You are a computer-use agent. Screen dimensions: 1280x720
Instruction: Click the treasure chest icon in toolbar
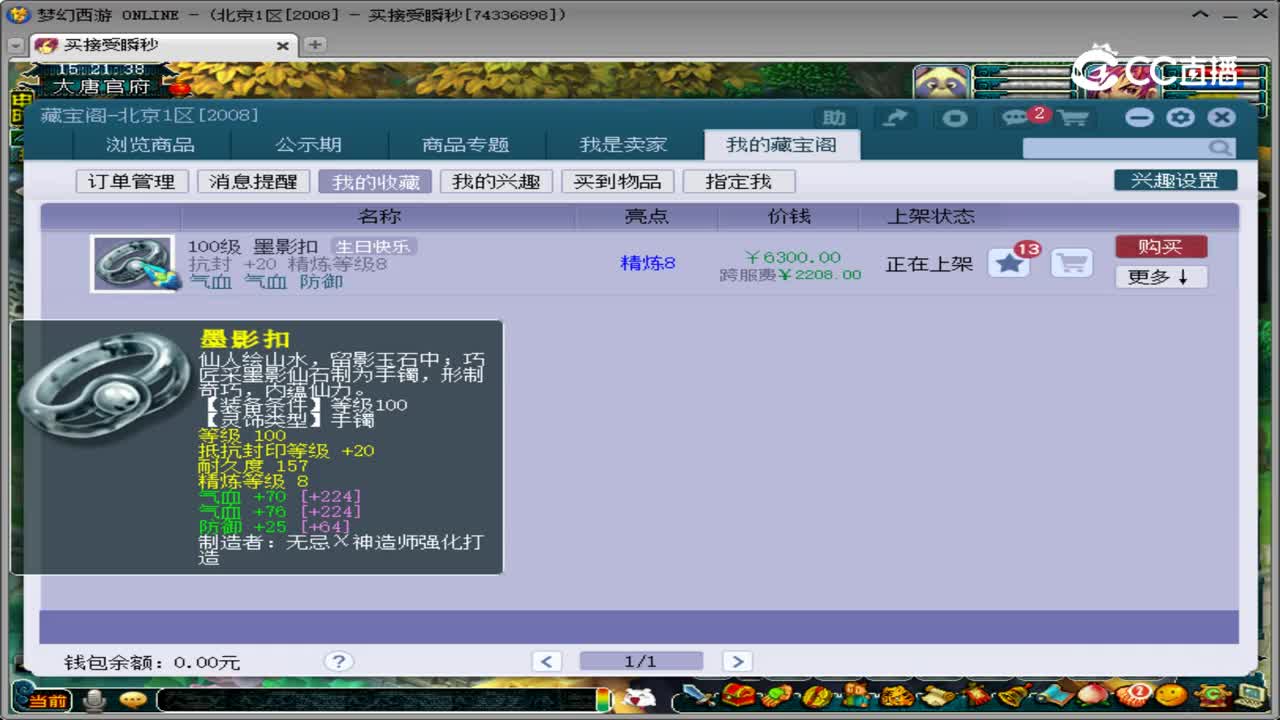point(739,695)
